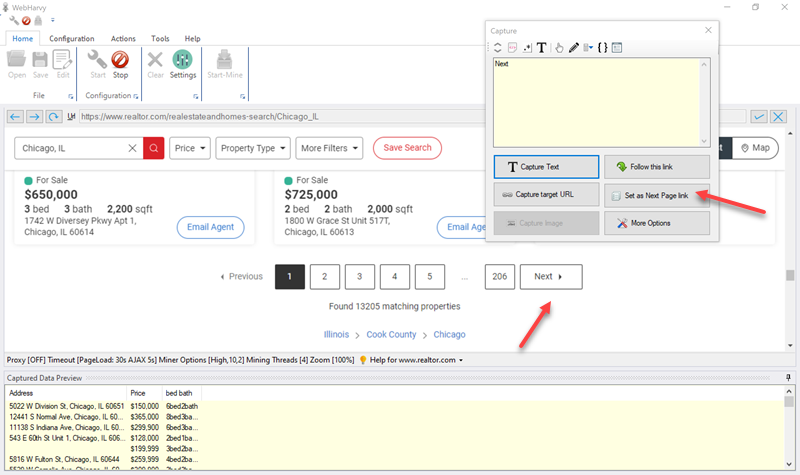This screenshot has width=800, height=475.
Task: Click the curly braces icon in Capture toolbar
Action: (x=602, y=47)
